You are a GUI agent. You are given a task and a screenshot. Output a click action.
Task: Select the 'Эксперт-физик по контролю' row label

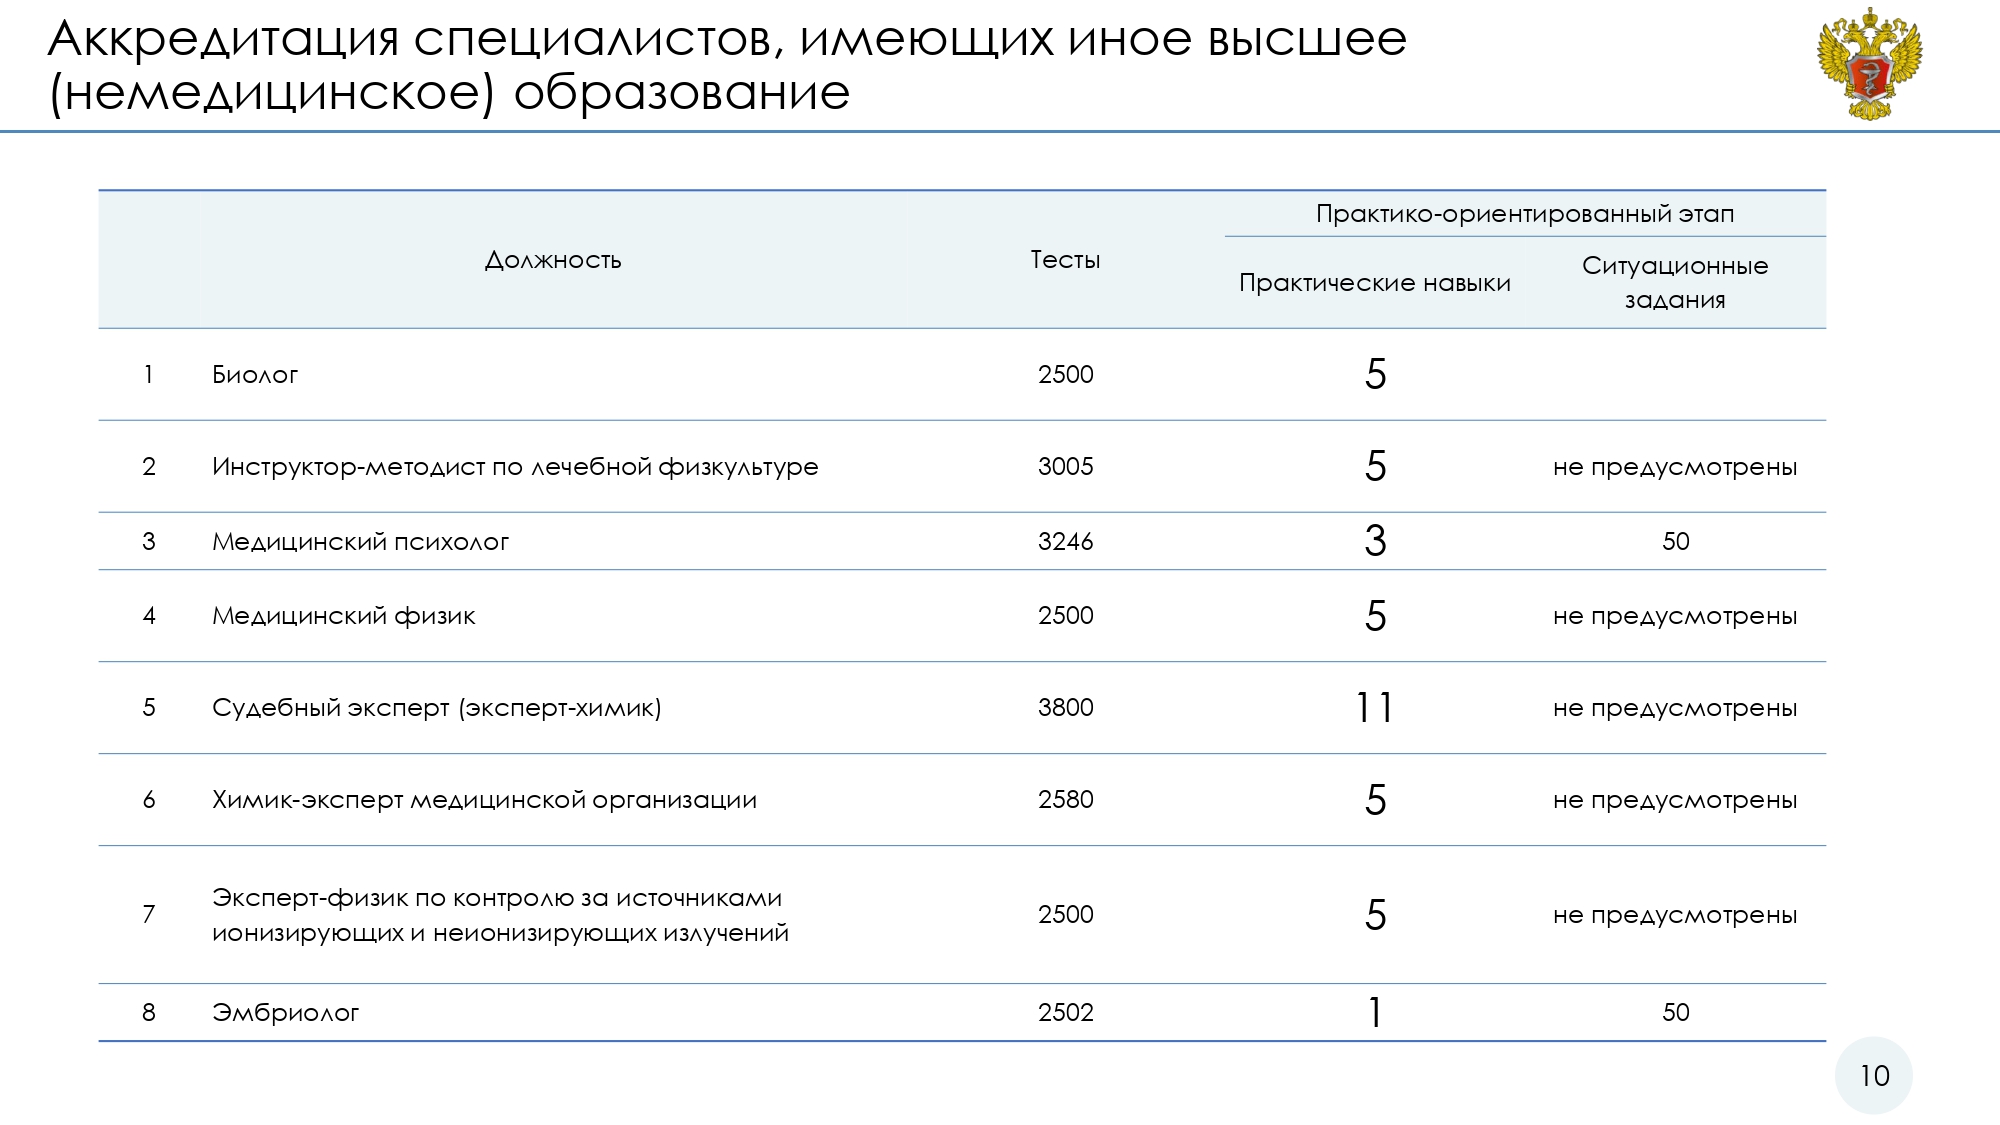click(x=500, y=915)
